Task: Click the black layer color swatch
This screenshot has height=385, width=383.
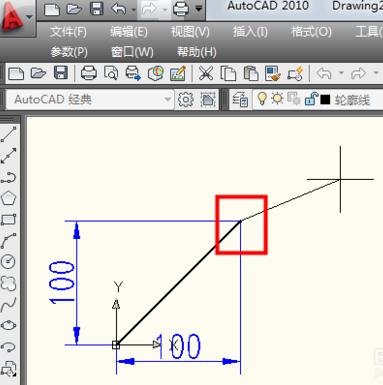Action: point(325,99)
